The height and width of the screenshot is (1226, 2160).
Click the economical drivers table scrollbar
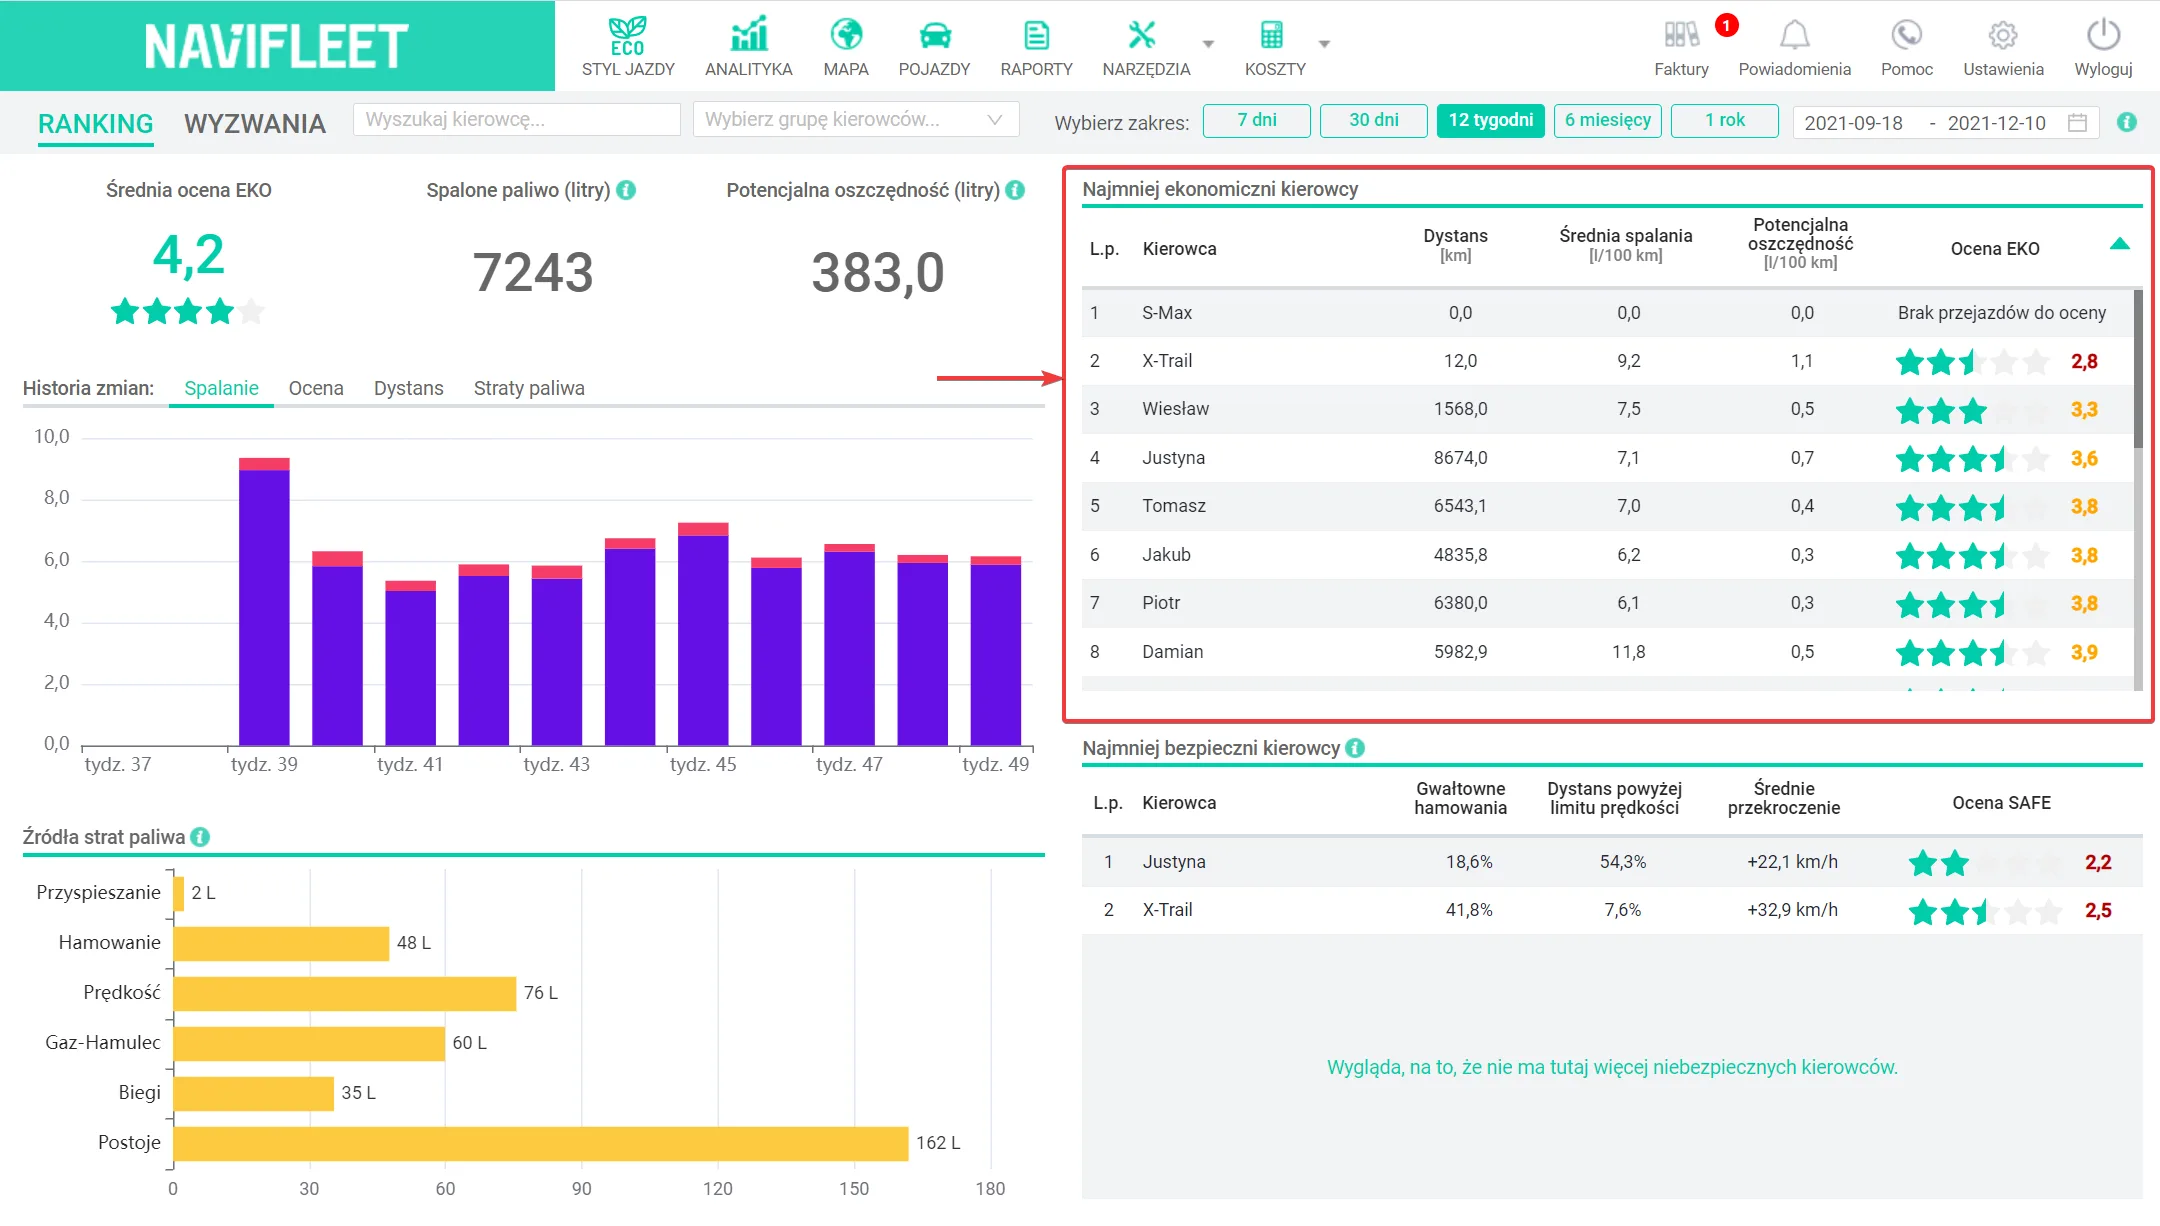pos(2138,368)
